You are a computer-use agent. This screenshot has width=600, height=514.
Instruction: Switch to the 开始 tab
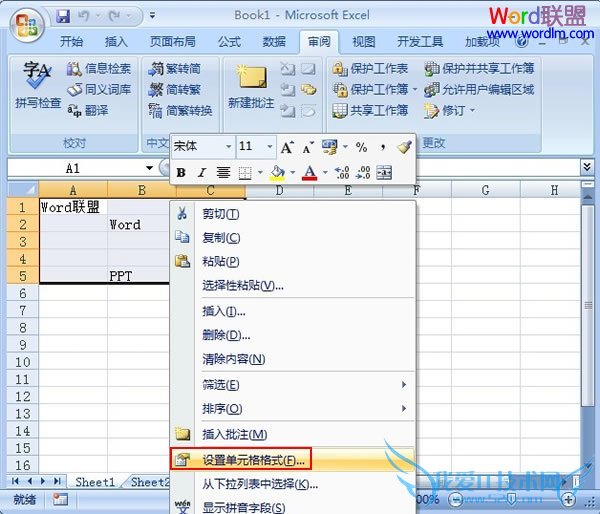pos(71,41)
